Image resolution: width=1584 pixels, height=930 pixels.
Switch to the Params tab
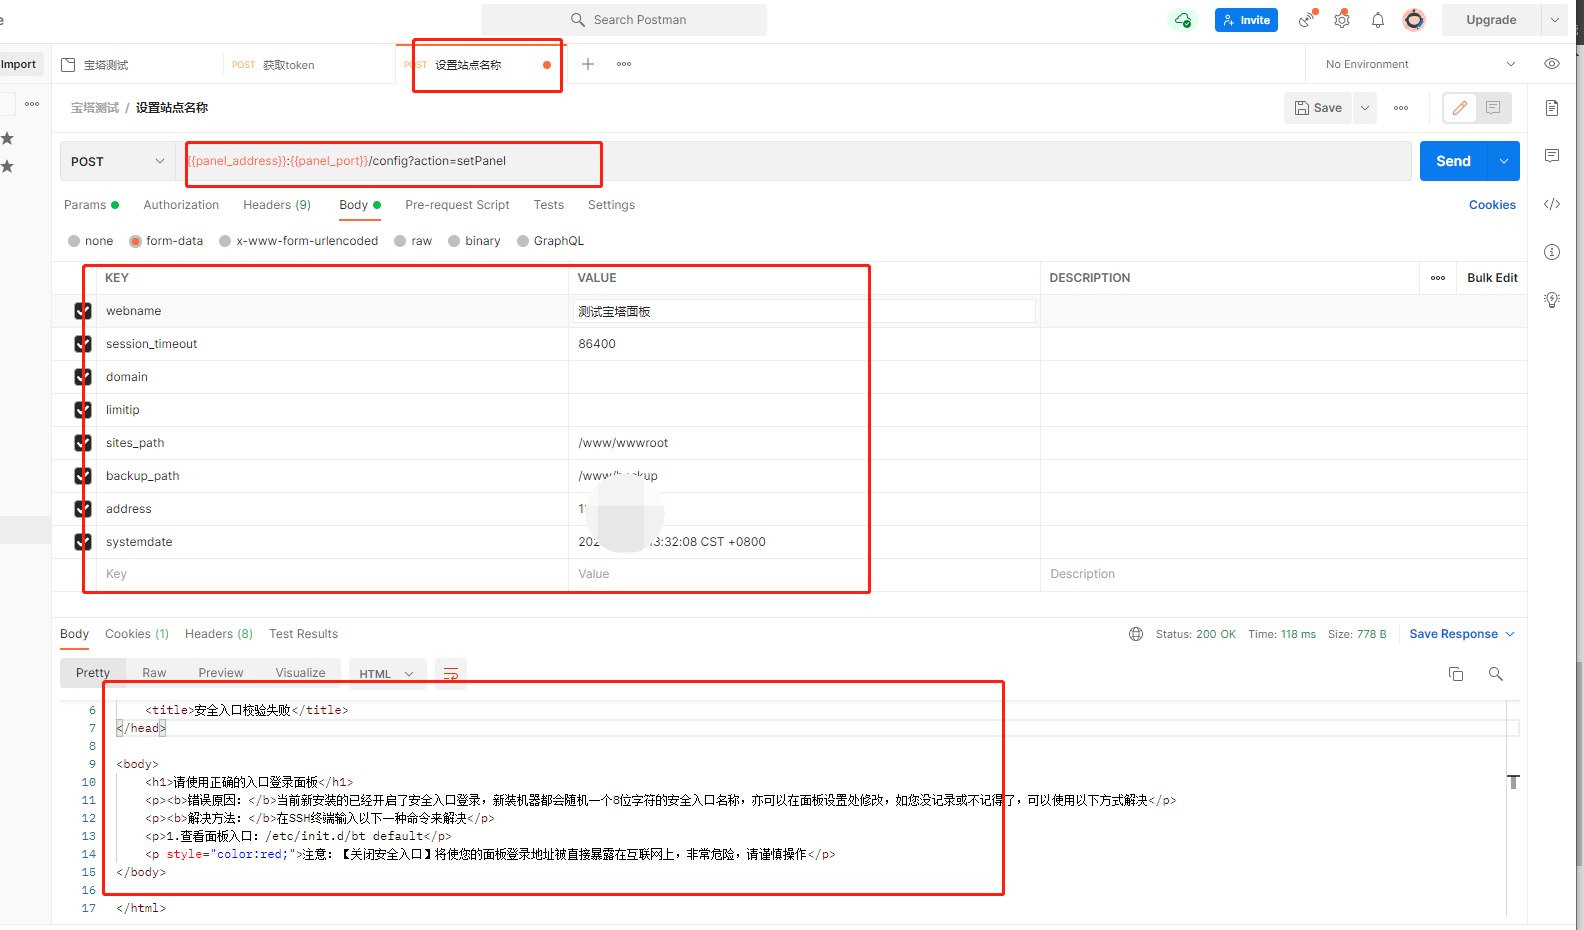(91, 205)
